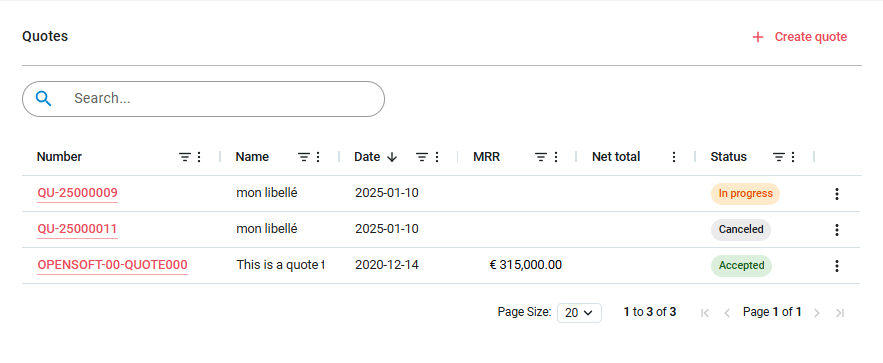Image resolution: width=883 pixels, height=363 pixels.
Task: Open the Status column three-dot menu
Action: tap(793, 157)
